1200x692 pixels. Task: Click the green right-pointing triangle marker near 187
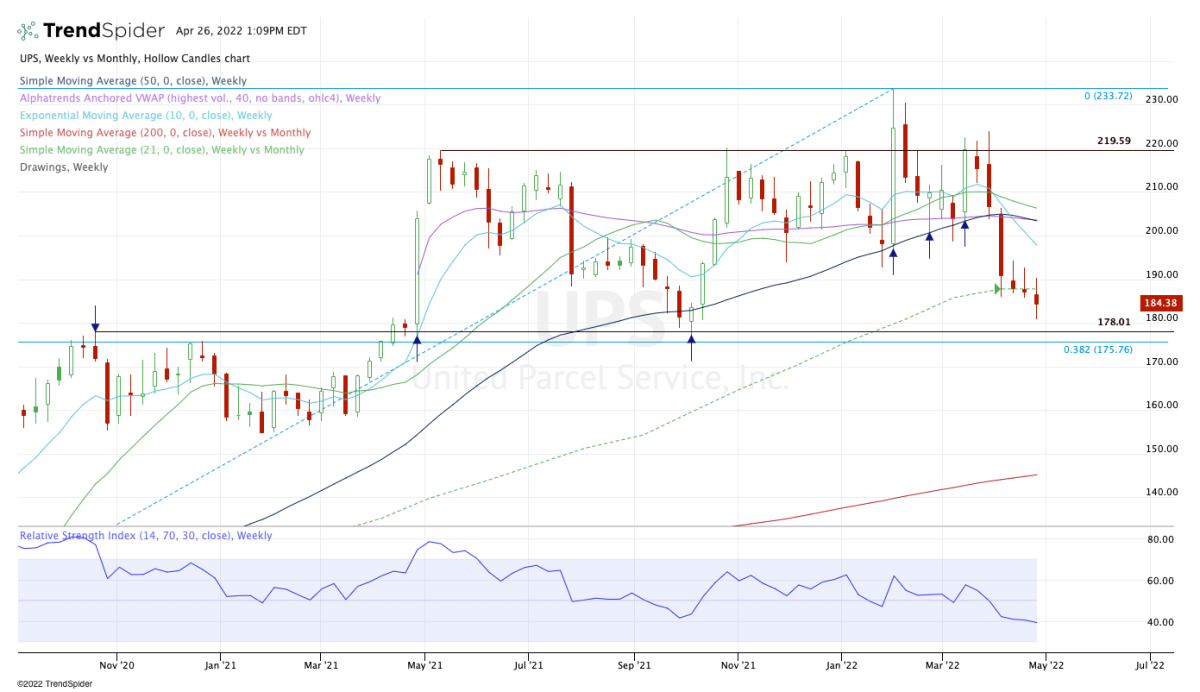(998, 290)
